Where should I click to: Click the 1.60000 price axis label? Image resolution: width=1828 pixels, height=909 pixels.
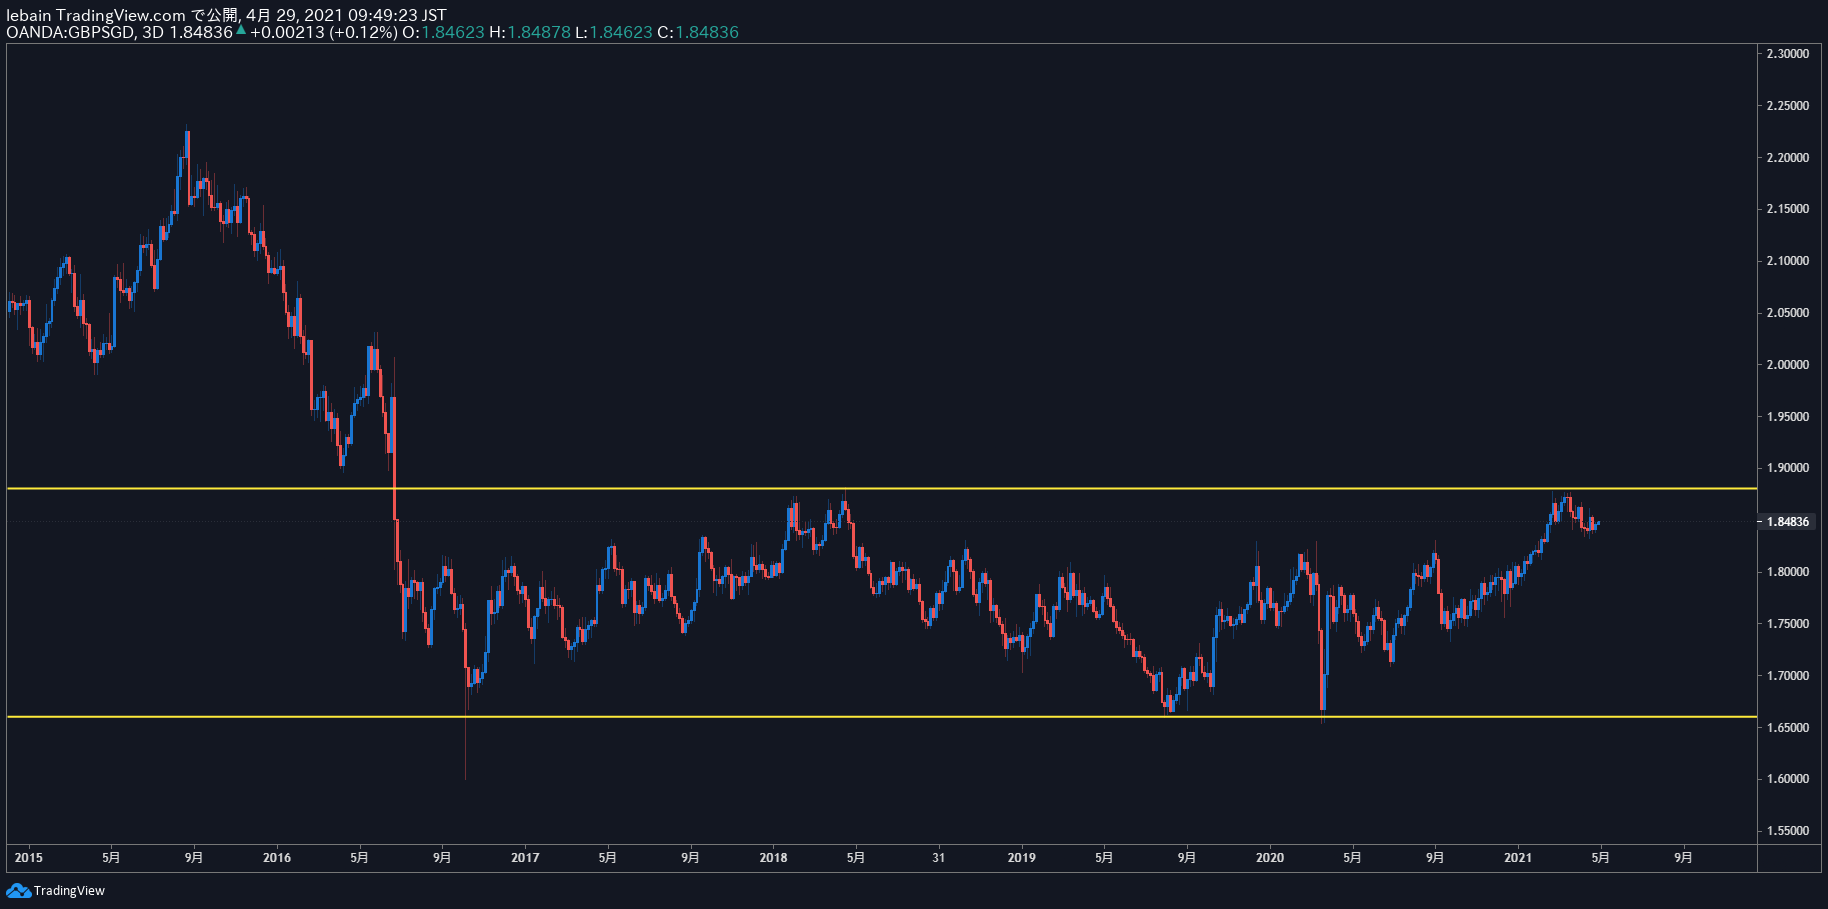click(x=1787, y=779)
